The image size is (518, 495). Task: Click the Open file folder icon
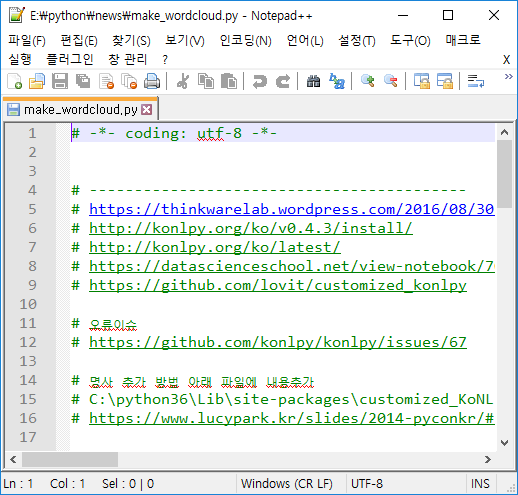coord(37,81)
